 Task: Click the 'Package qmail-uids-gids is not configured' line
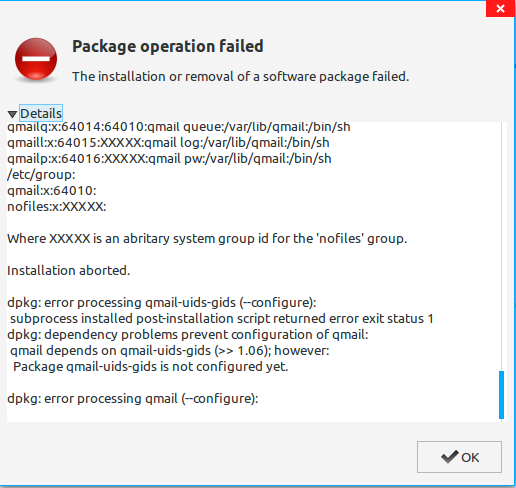tap(150, 367)
